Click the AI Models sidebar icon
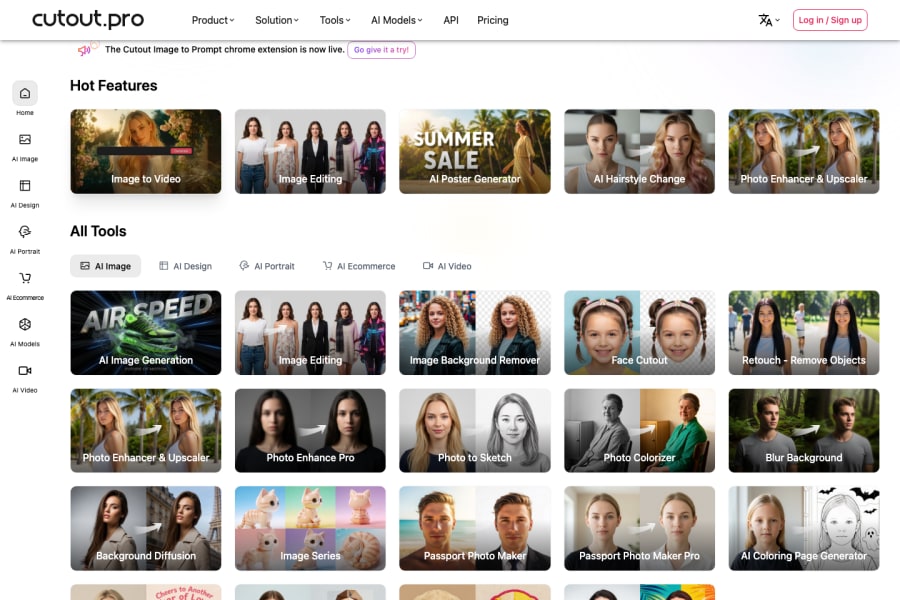Screen dimensions: 900x600 24,325
